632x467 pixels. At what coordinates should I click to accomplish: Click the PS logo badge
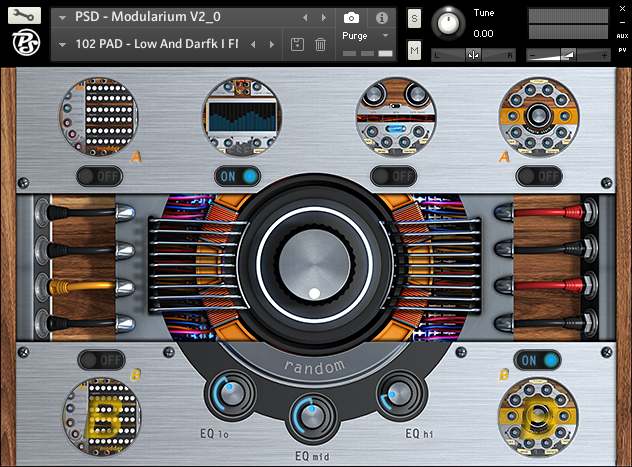coord(26,43)
